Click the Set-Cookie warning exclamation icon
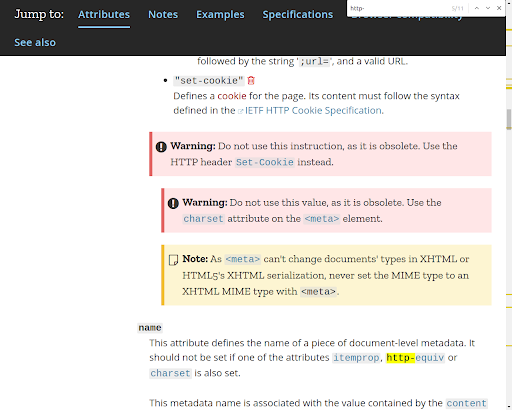 pyautogui.click(x=161, y=147)
